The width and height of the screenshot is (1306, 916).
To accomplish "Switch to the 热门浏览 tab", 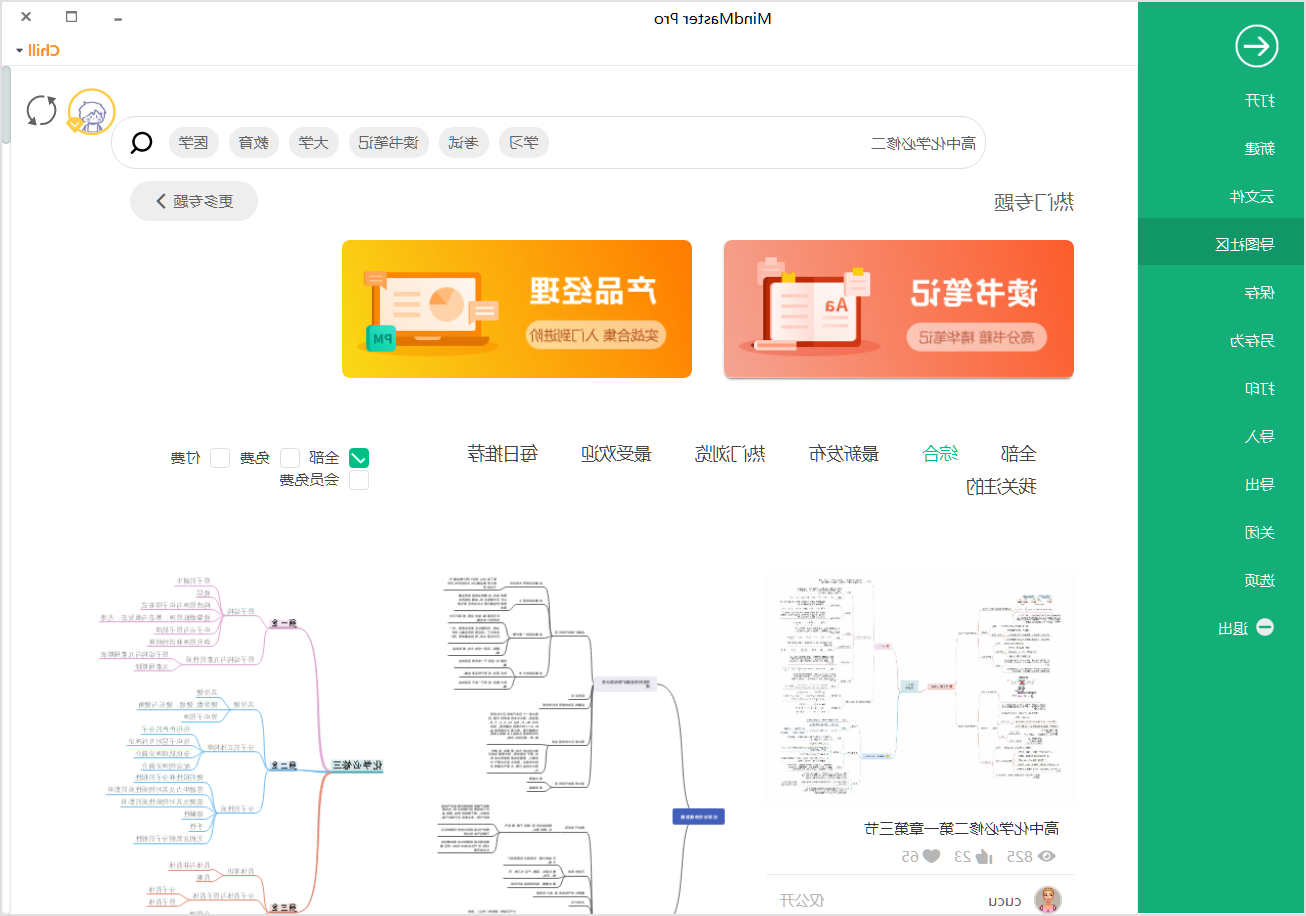I will point(731,453).
